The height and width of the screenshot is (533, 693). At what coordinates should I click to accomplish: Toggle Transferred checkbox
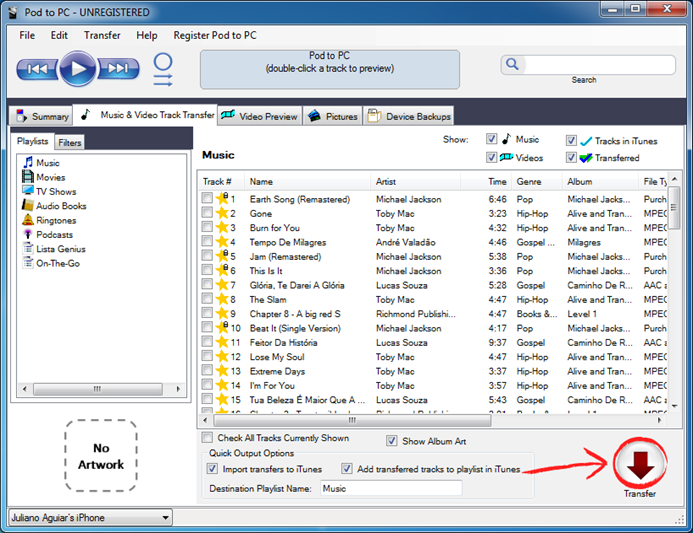(x=571, y=157)
